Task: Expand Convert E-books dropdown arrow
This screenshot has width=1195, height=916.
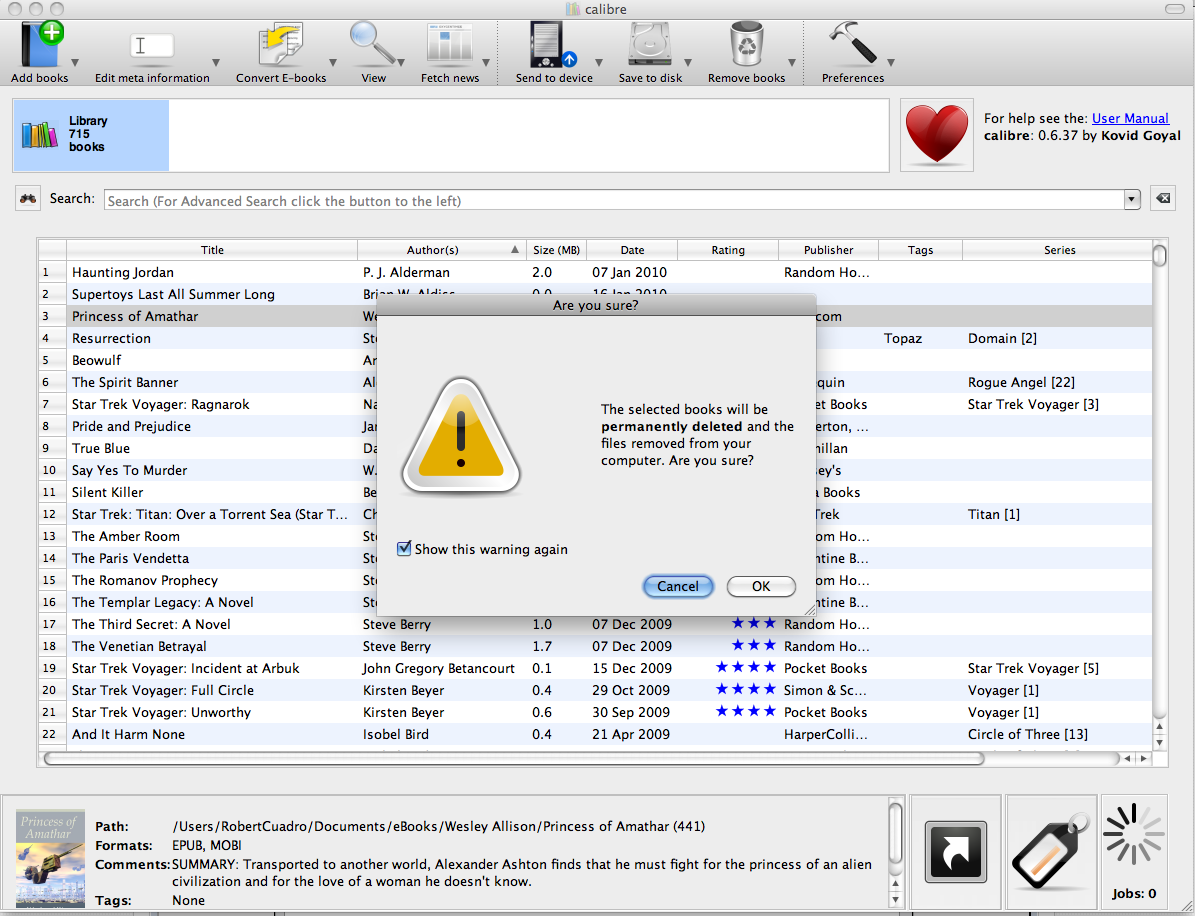Action: click(x=332, y=63)
